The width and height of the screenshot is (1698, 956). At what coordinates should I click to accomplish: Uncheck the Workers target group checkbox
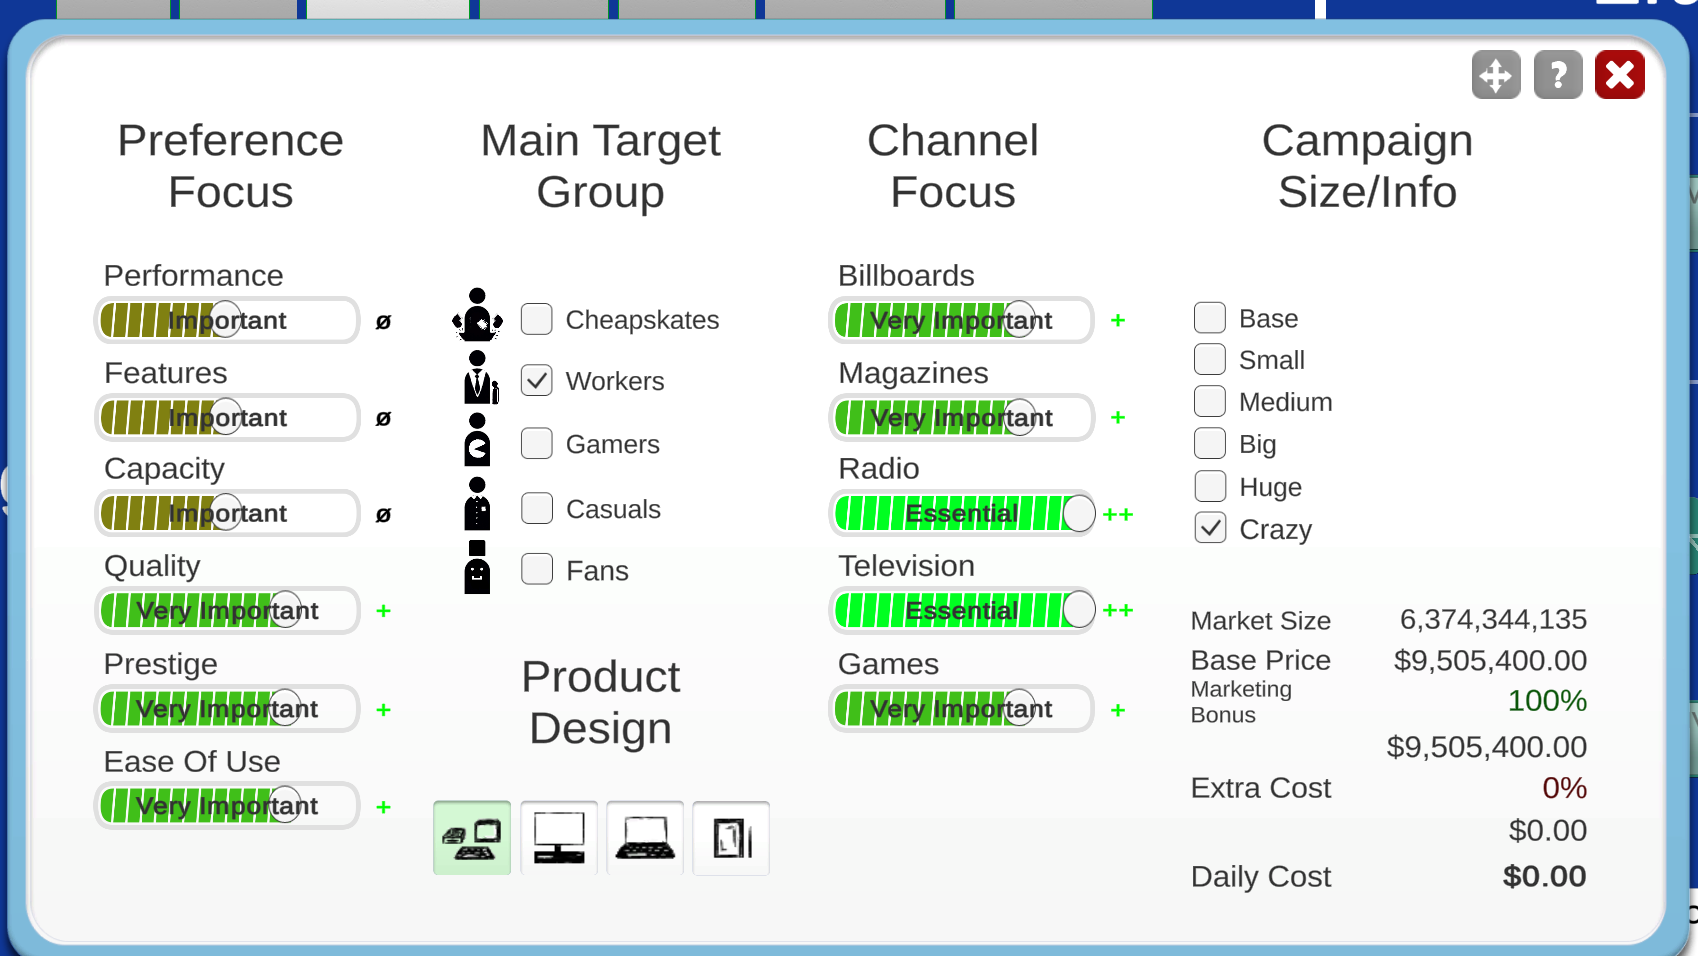tap(537, 380)
